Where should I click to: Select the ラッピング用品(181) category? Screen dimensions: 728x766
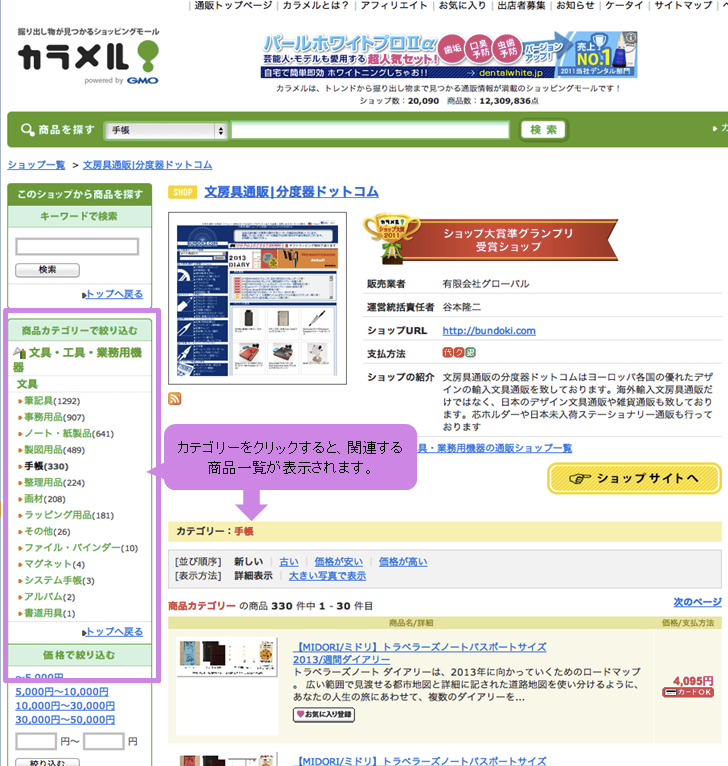pos(69,515)
